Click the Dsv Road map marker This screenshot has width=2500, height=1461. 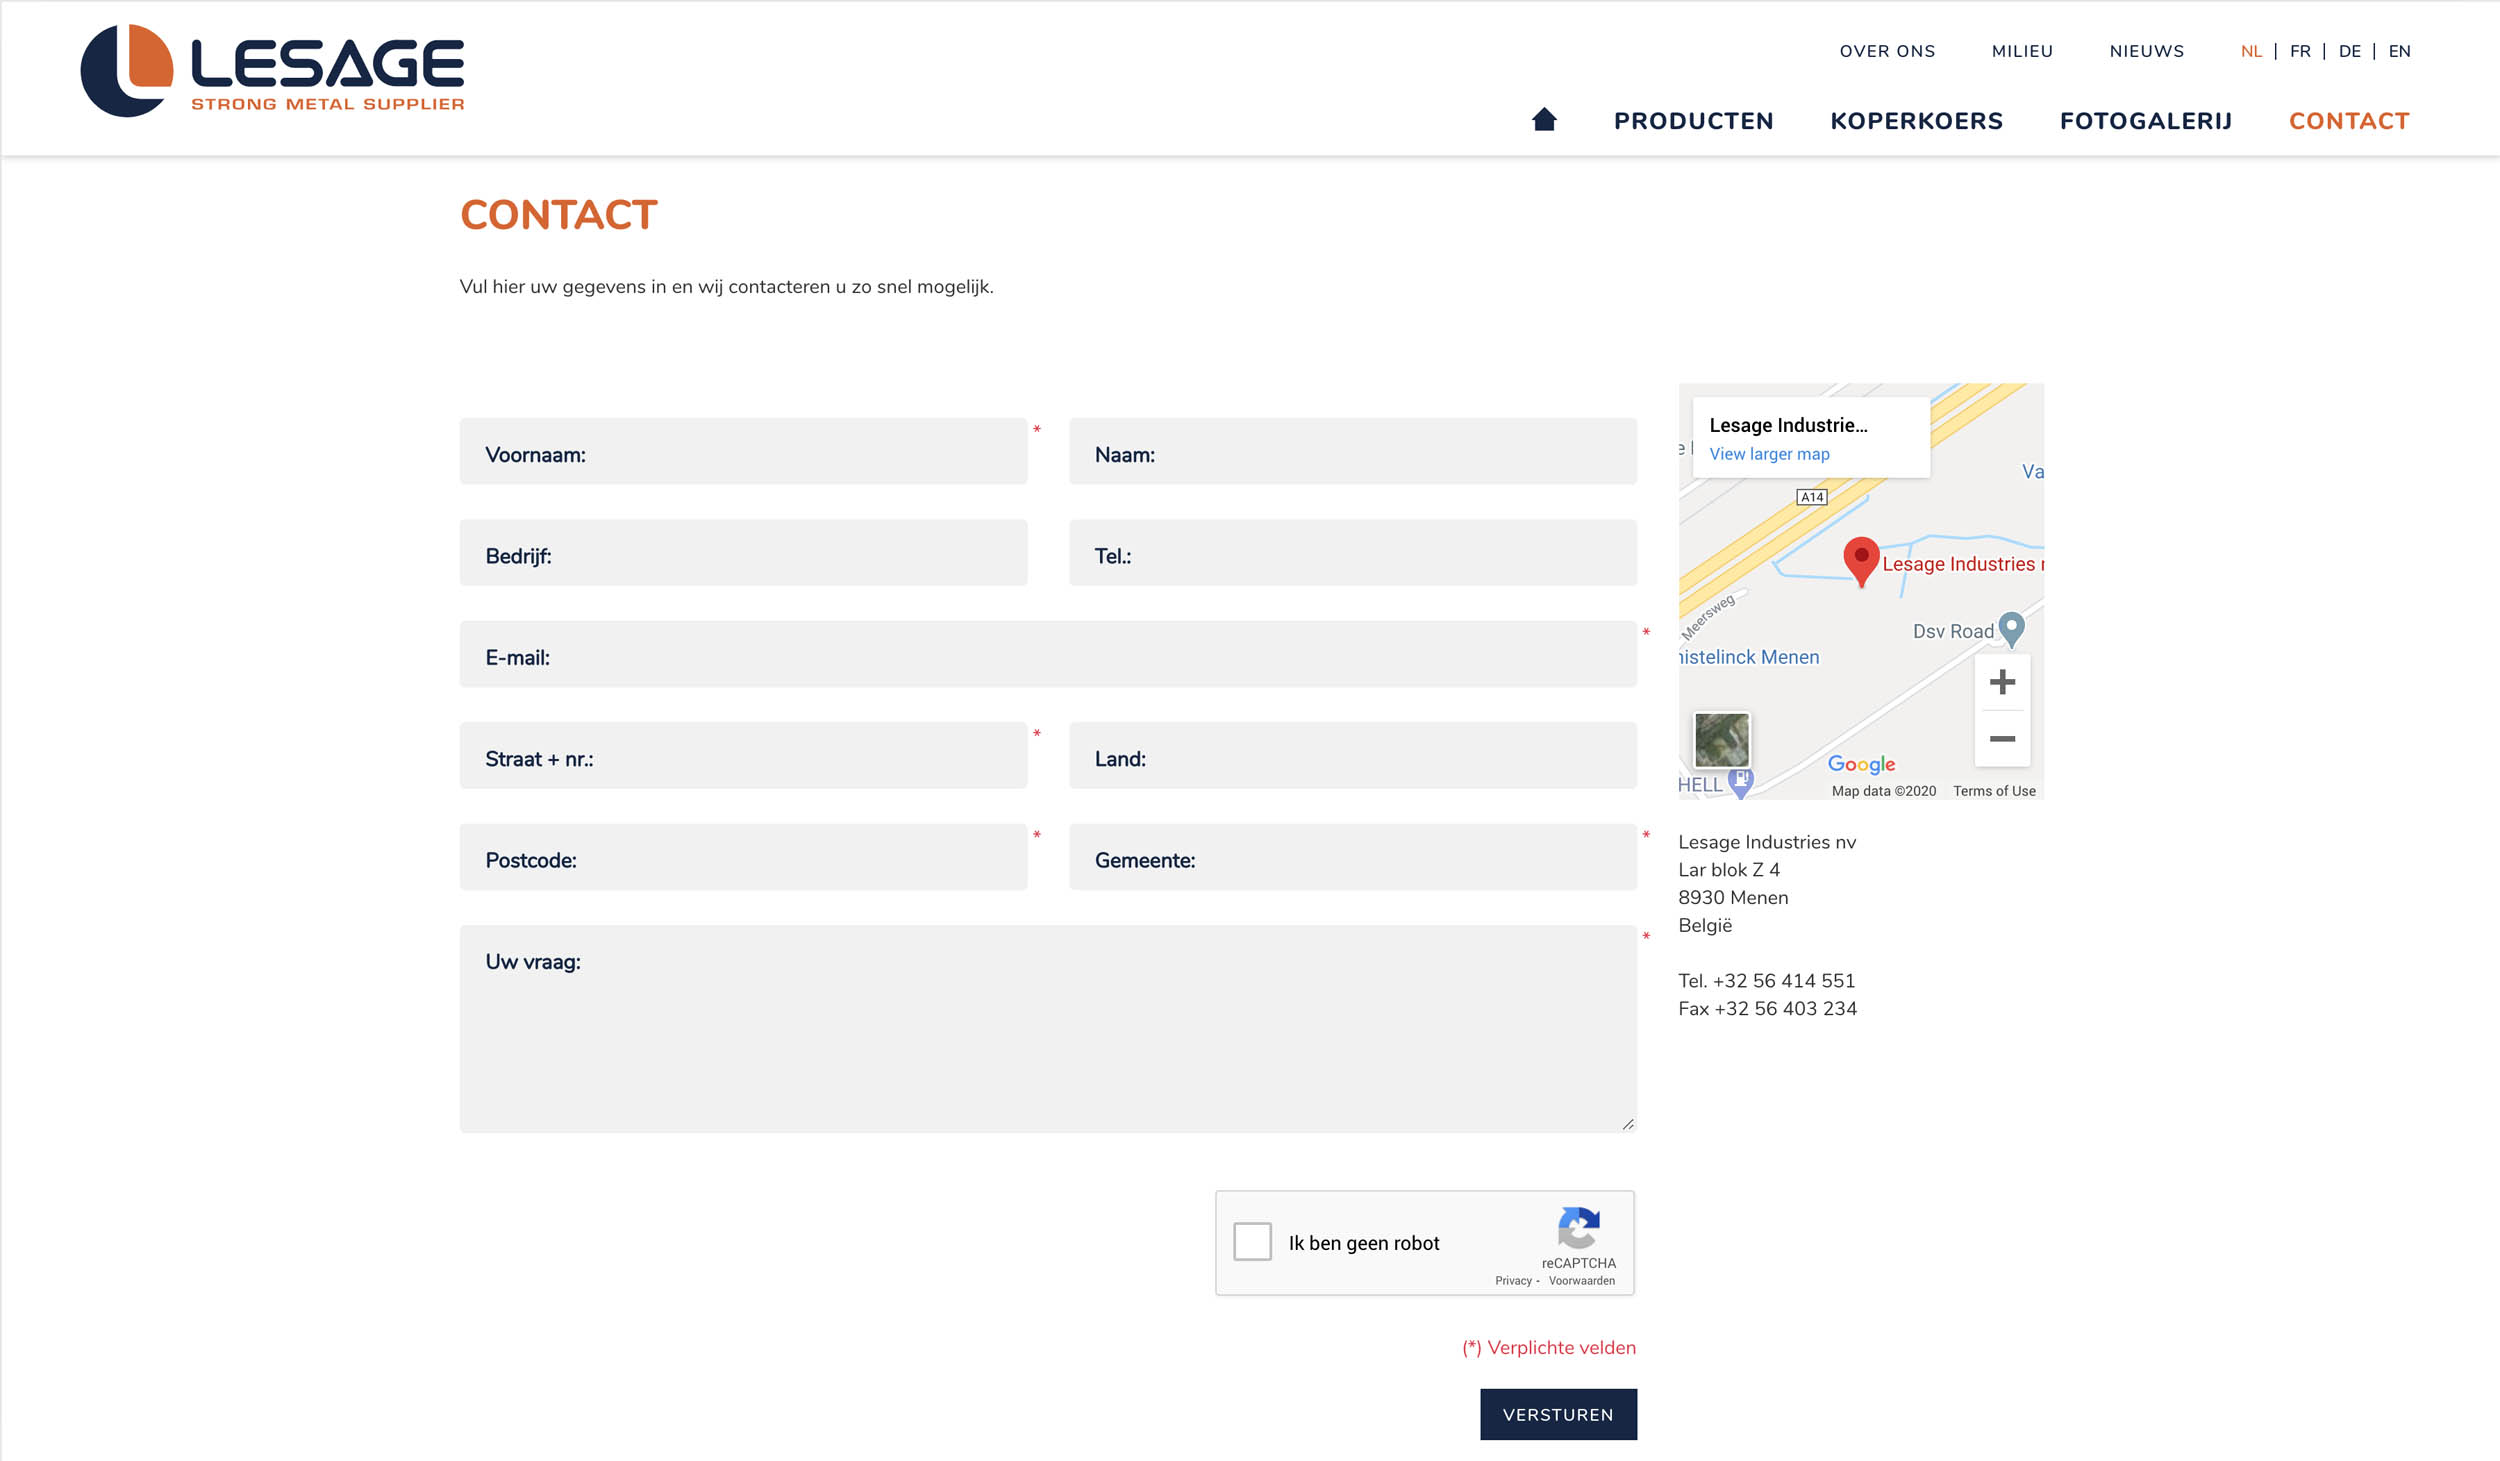2011,628
